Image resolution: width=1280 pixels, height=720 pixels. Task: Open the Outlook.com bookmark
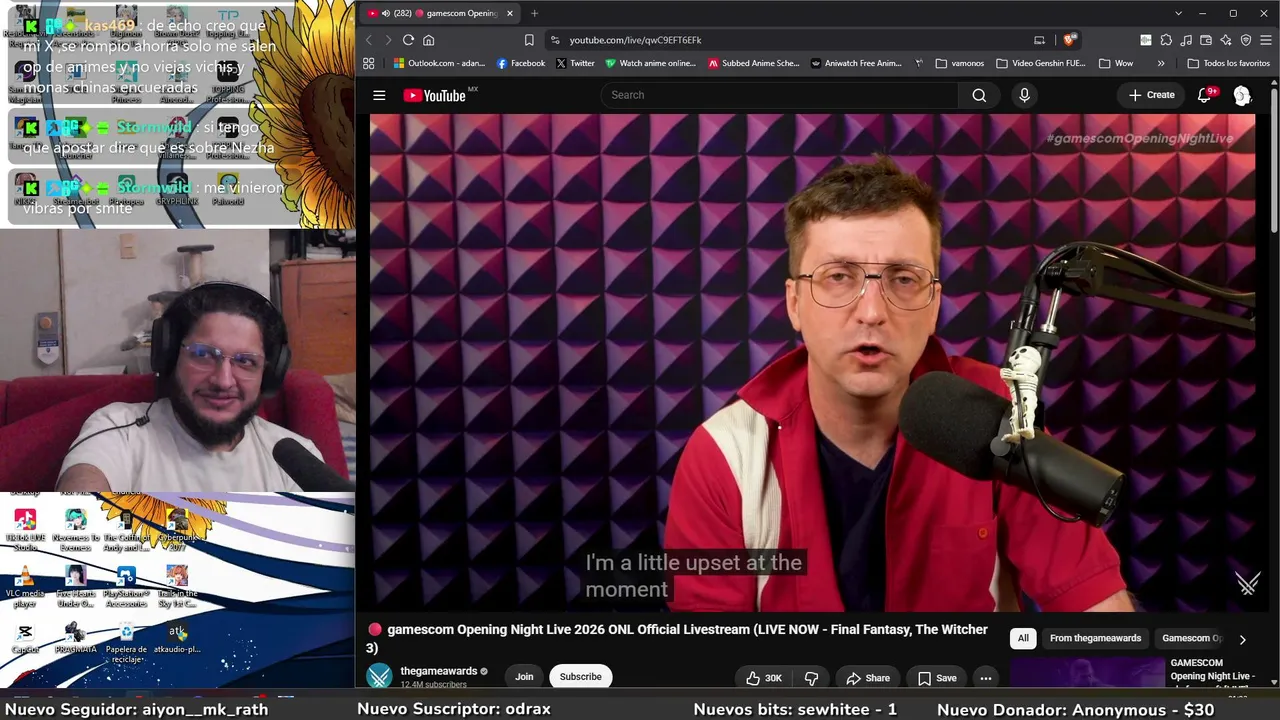[x=439, y=63]
